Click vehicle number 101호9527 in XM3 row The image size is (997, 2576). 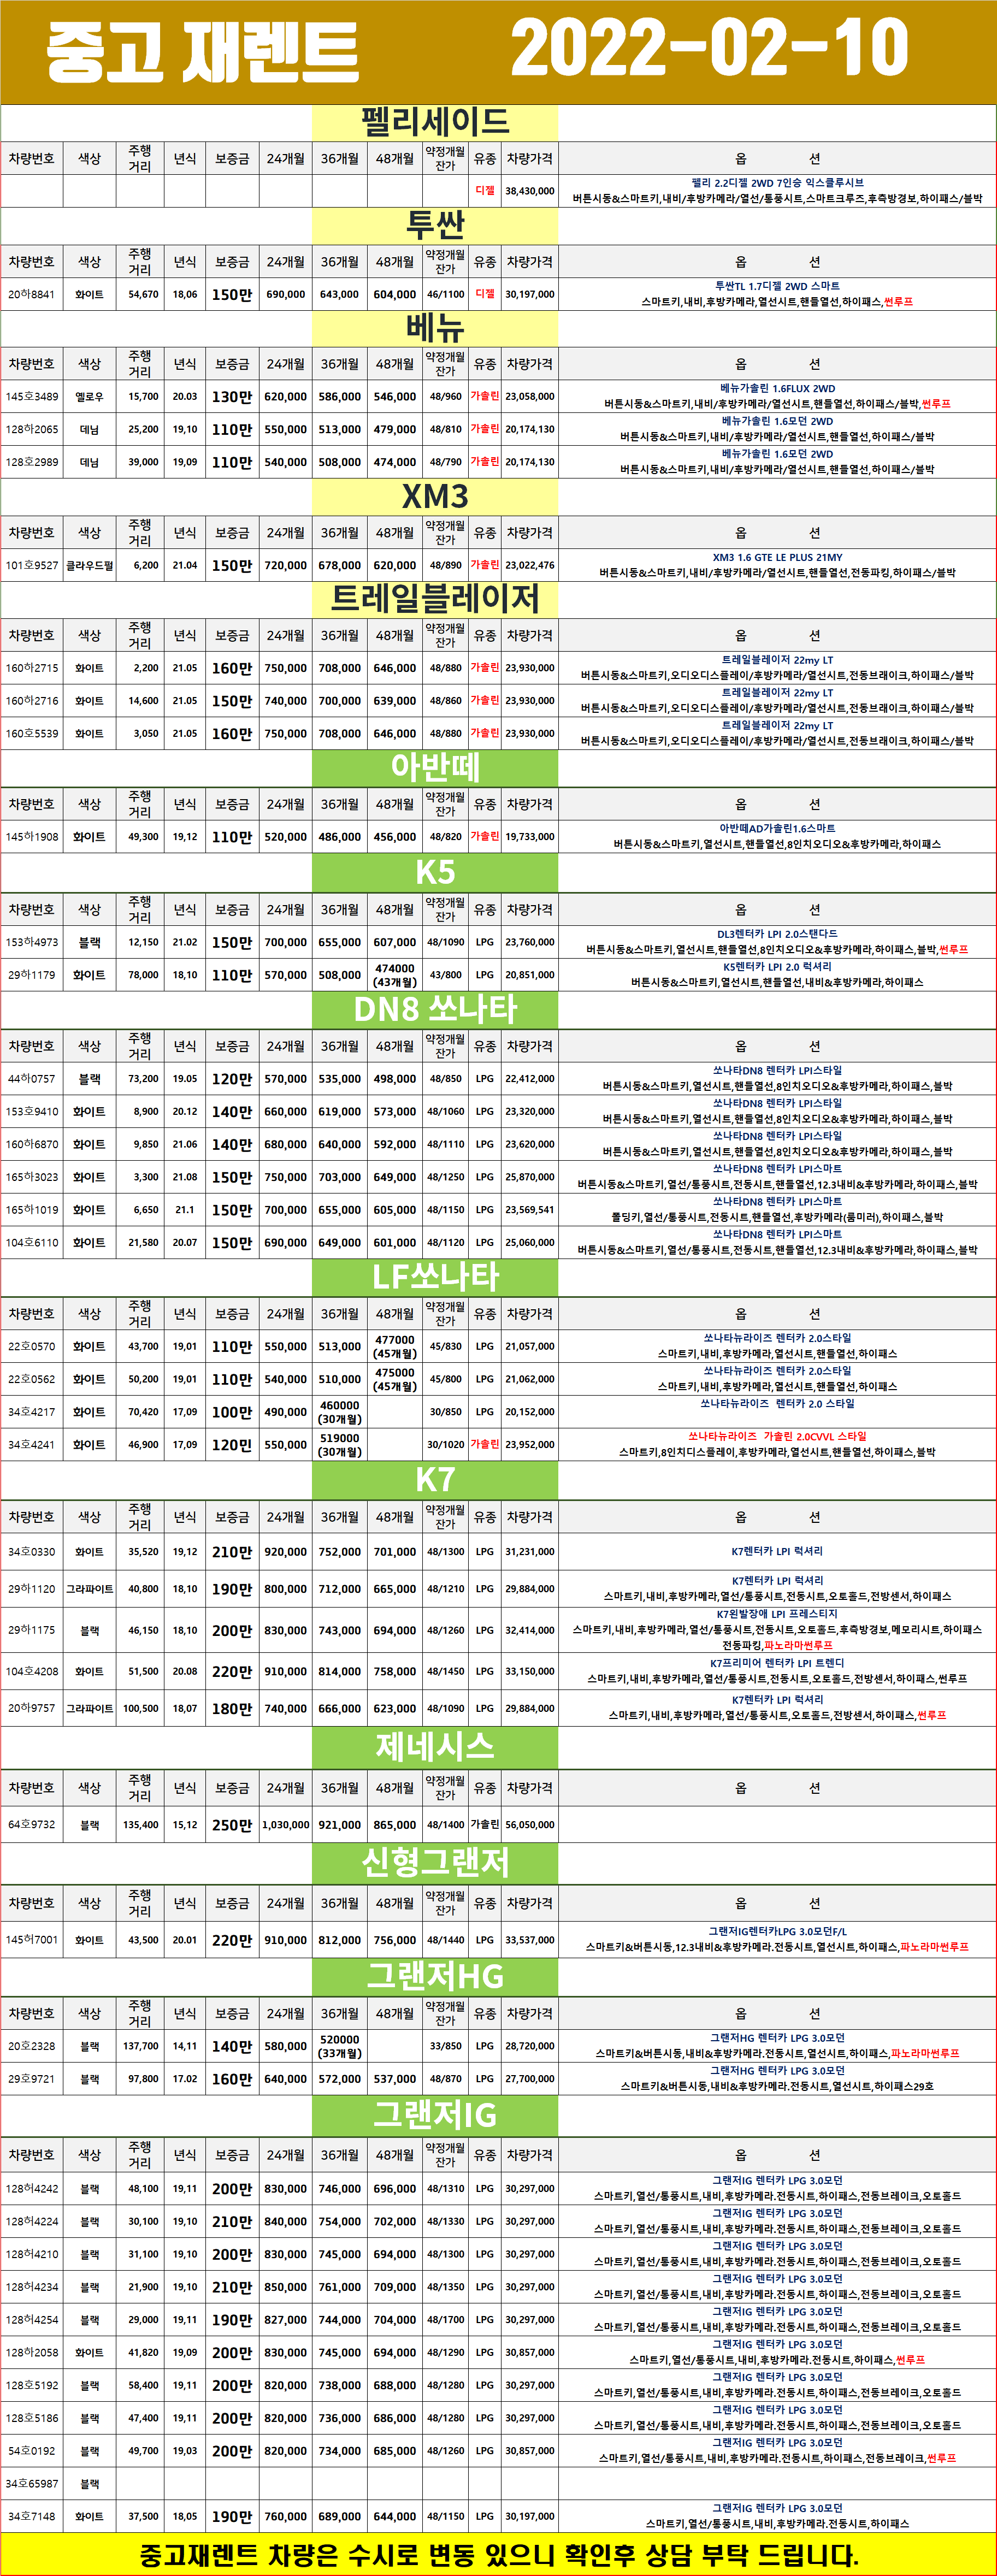[32, 566]
